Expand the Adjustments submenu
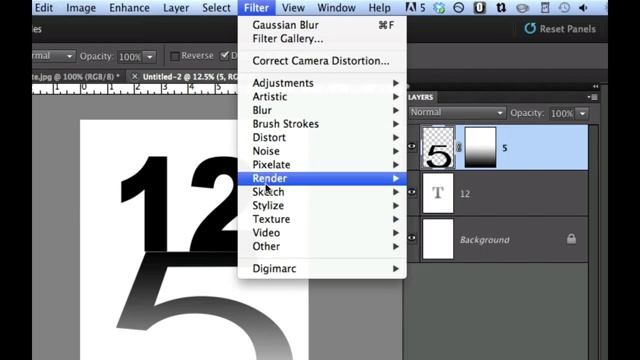The width and height of the screenshot is (640, 360). 322,83
